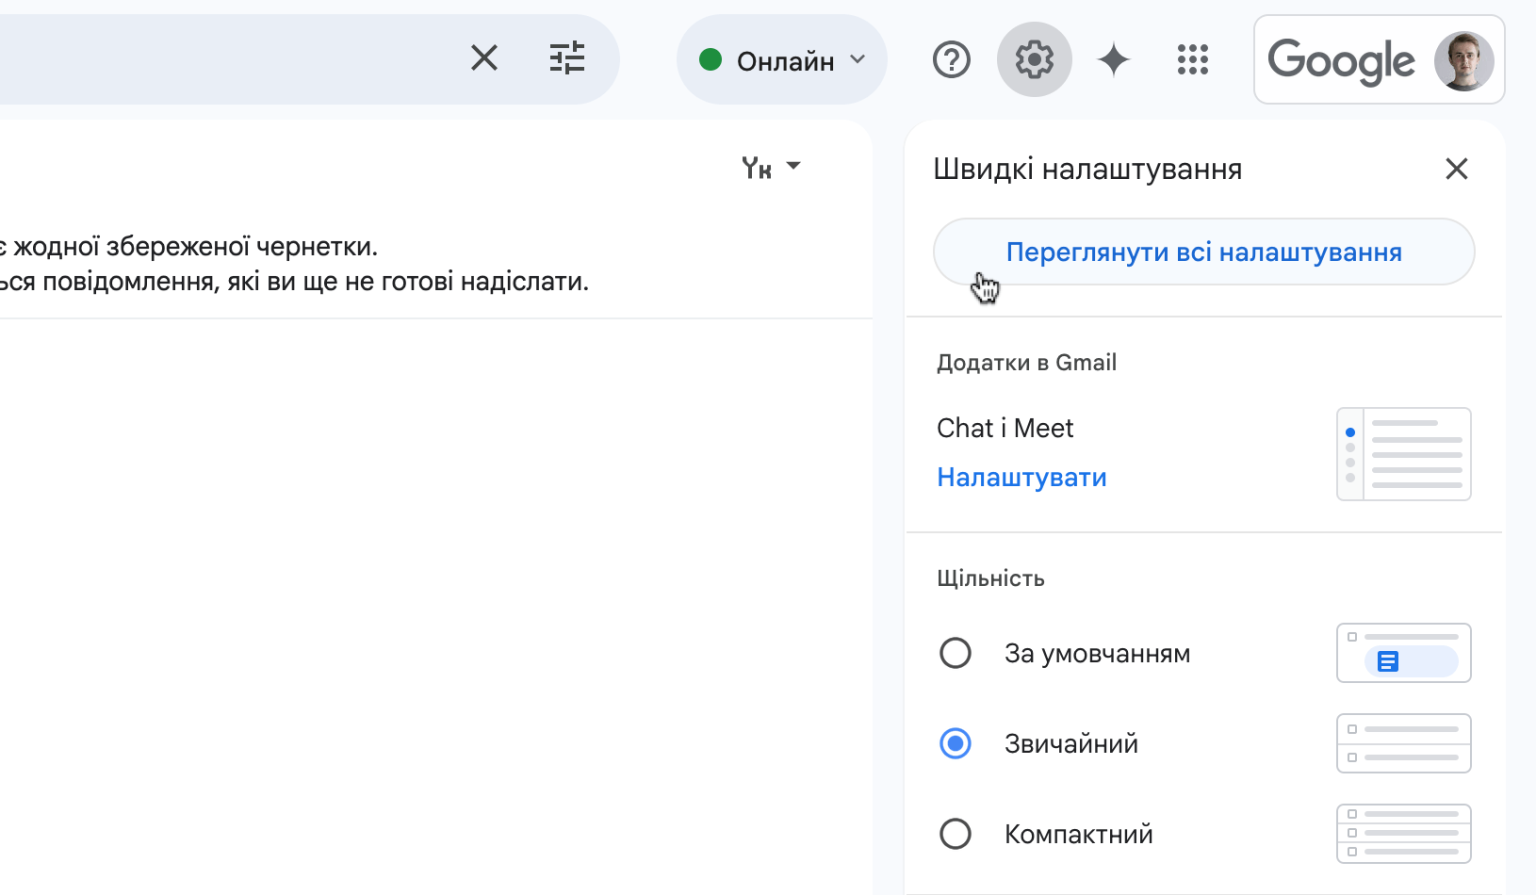Open the Google apps grid
Screen dimensions: 1536x895
(x=1192, y=59)
